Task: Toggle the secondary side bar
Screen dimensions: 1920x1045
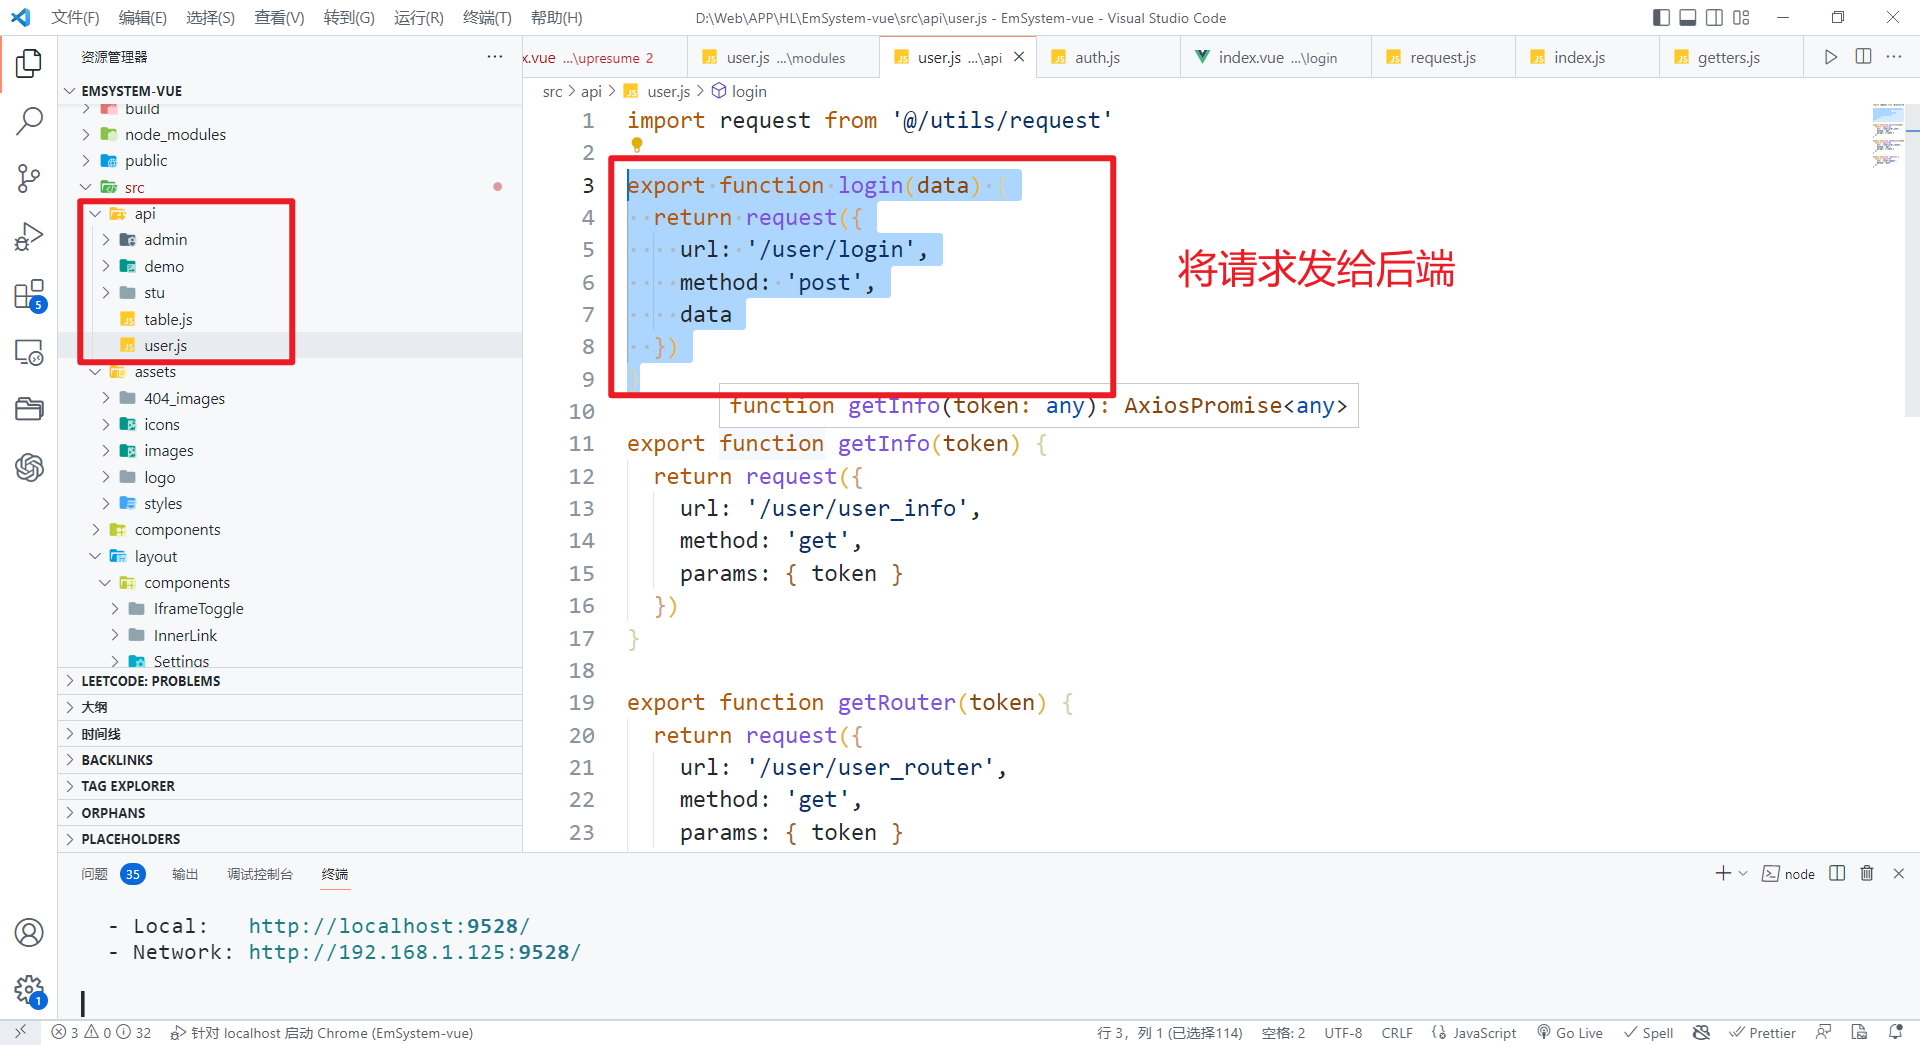Action: tap(1715, 18)
